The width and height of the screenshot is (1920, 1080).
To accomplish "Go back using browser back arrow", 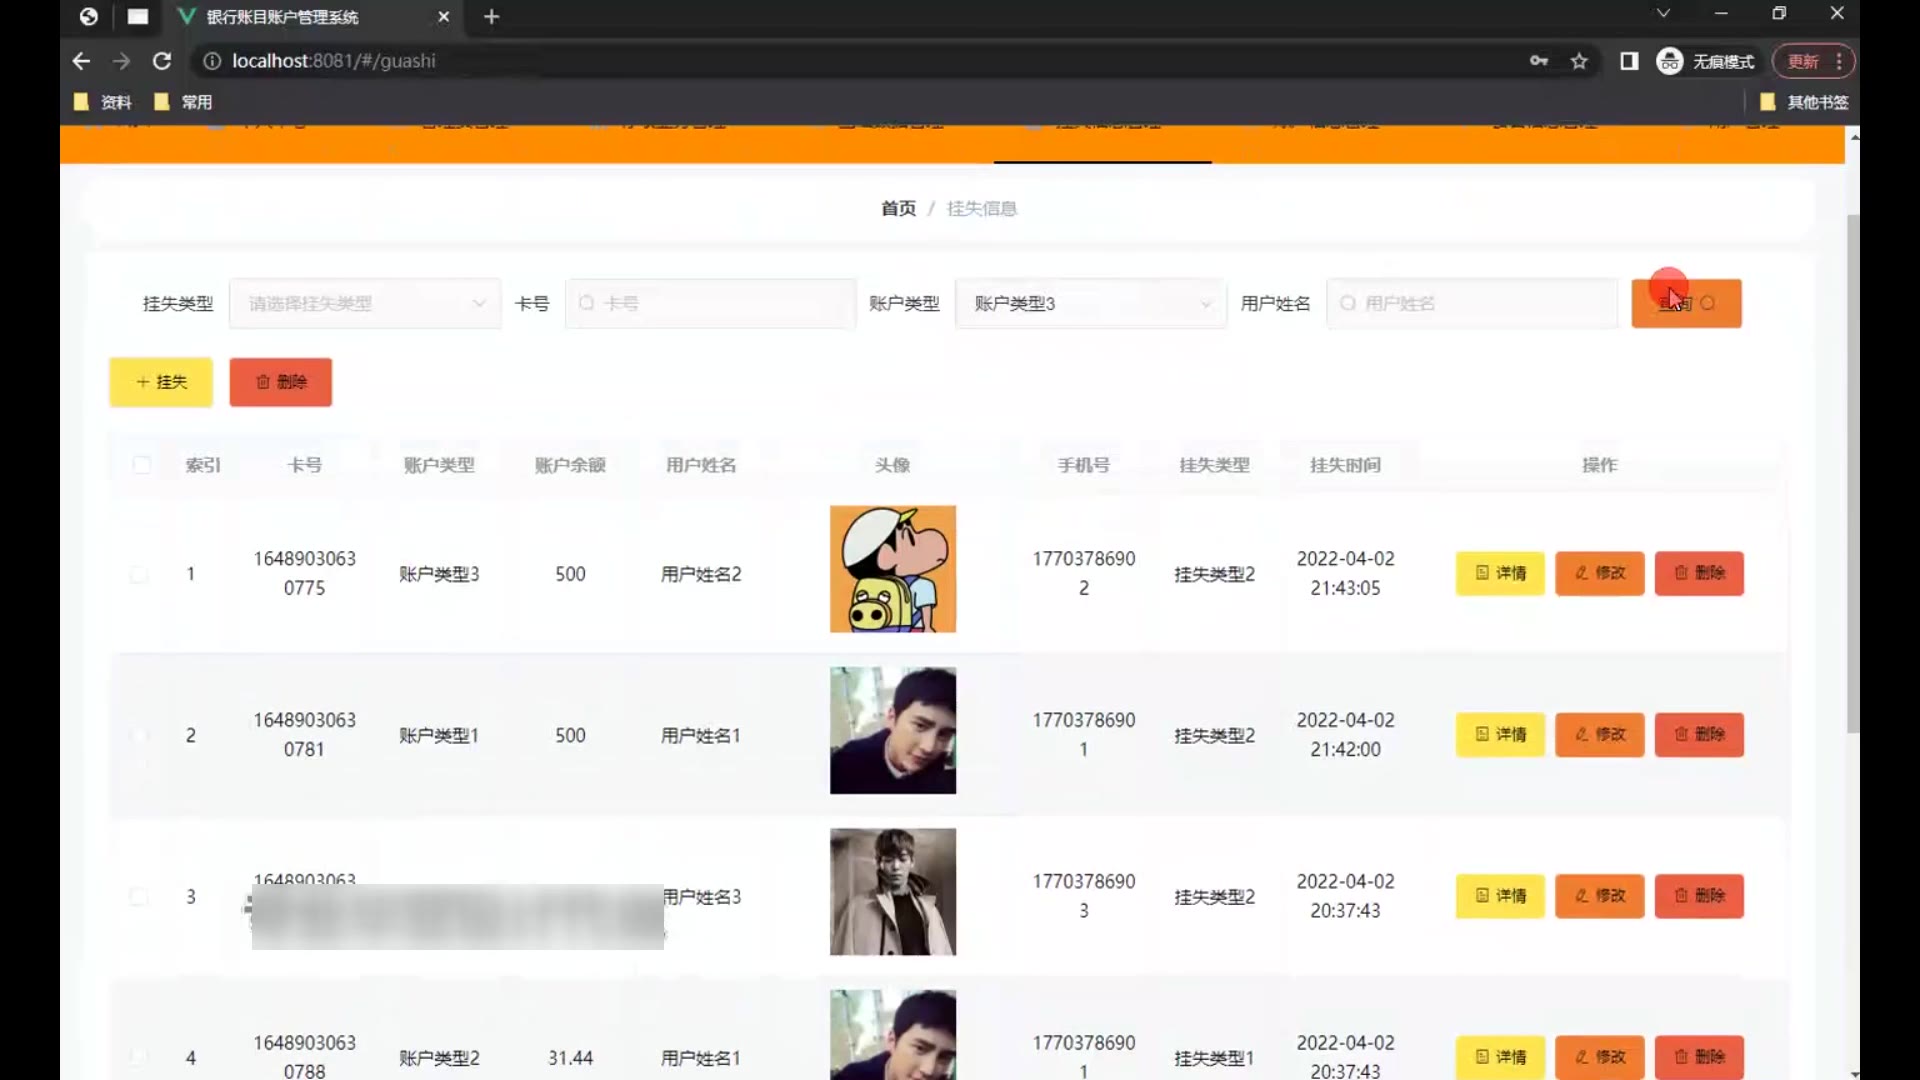I will [x=81, y=61].
